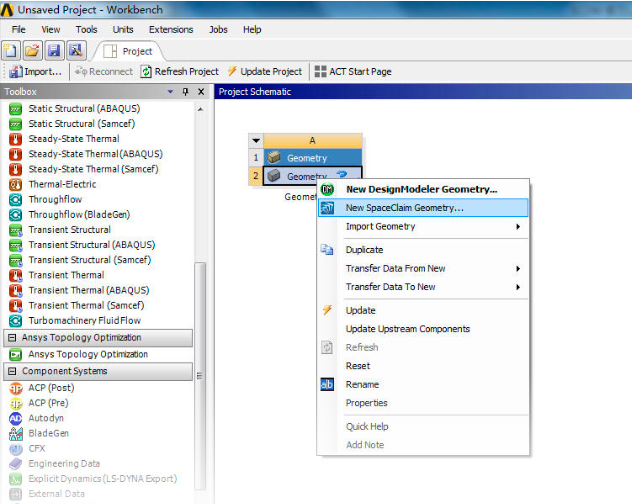Viewport: 632px width, 504px height.
Task: Switch to the Project tab
Action: 128,51
